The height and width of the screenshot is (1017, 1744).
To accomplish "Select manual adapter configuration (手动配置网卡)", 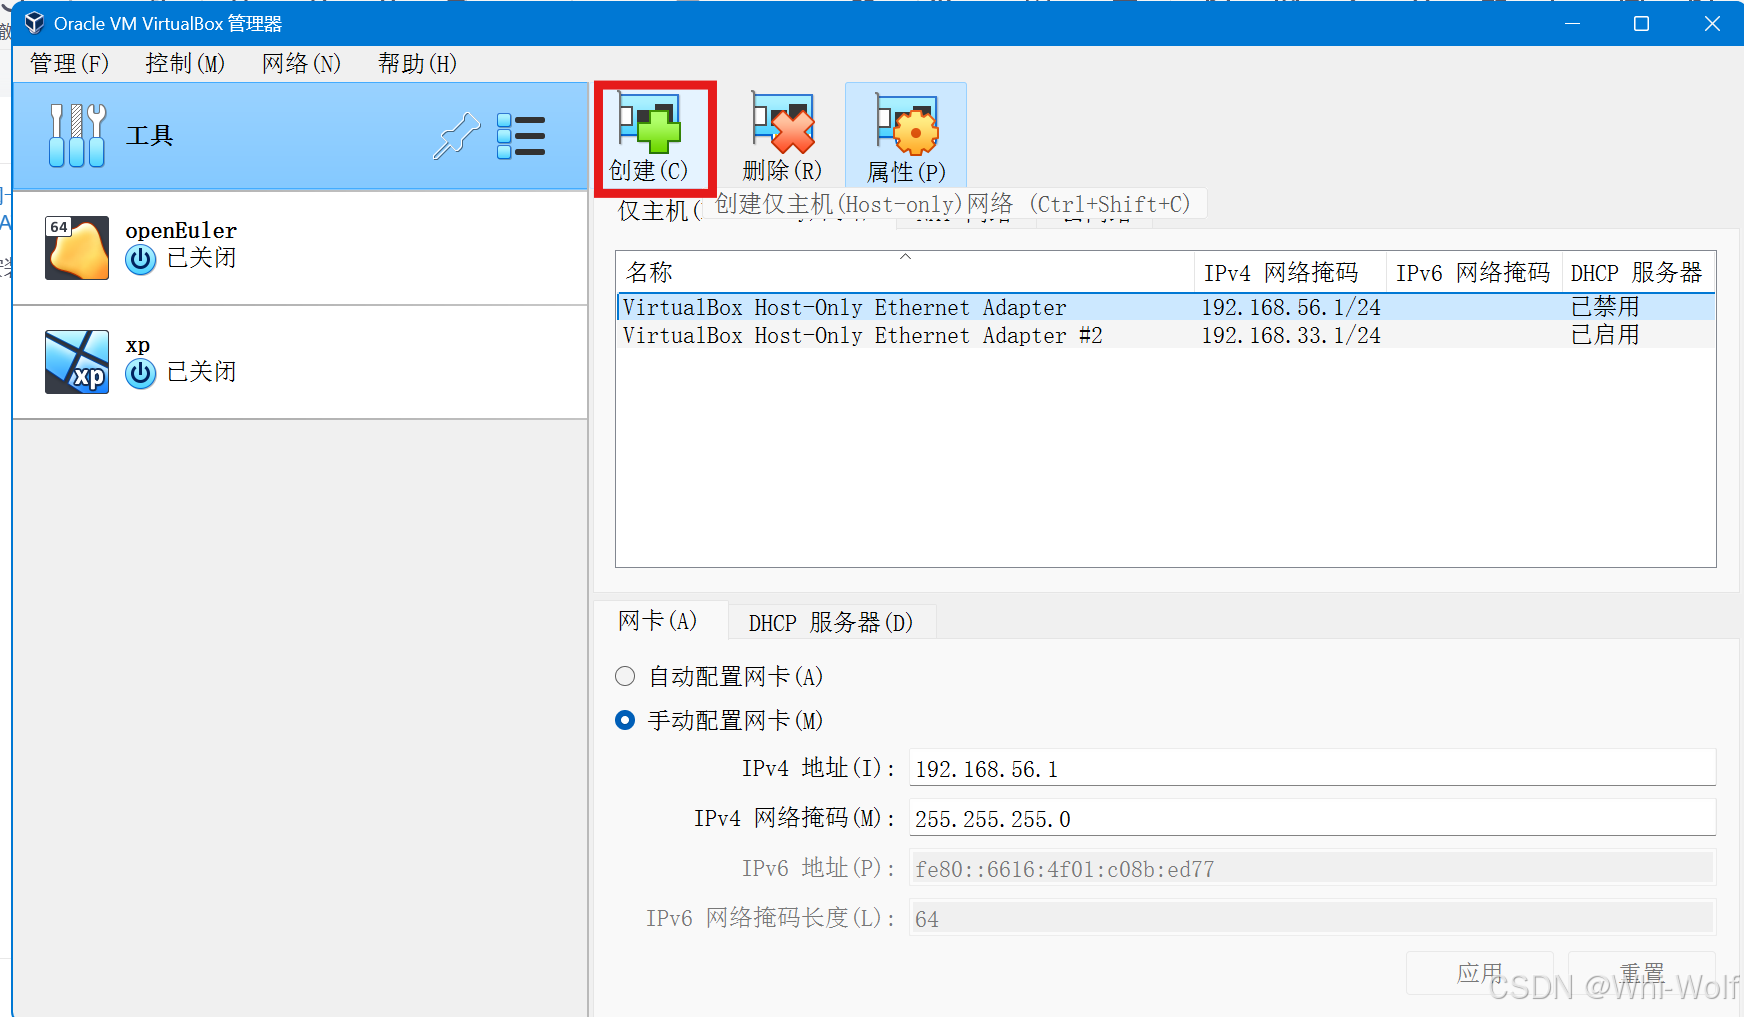I will point(625,720).
